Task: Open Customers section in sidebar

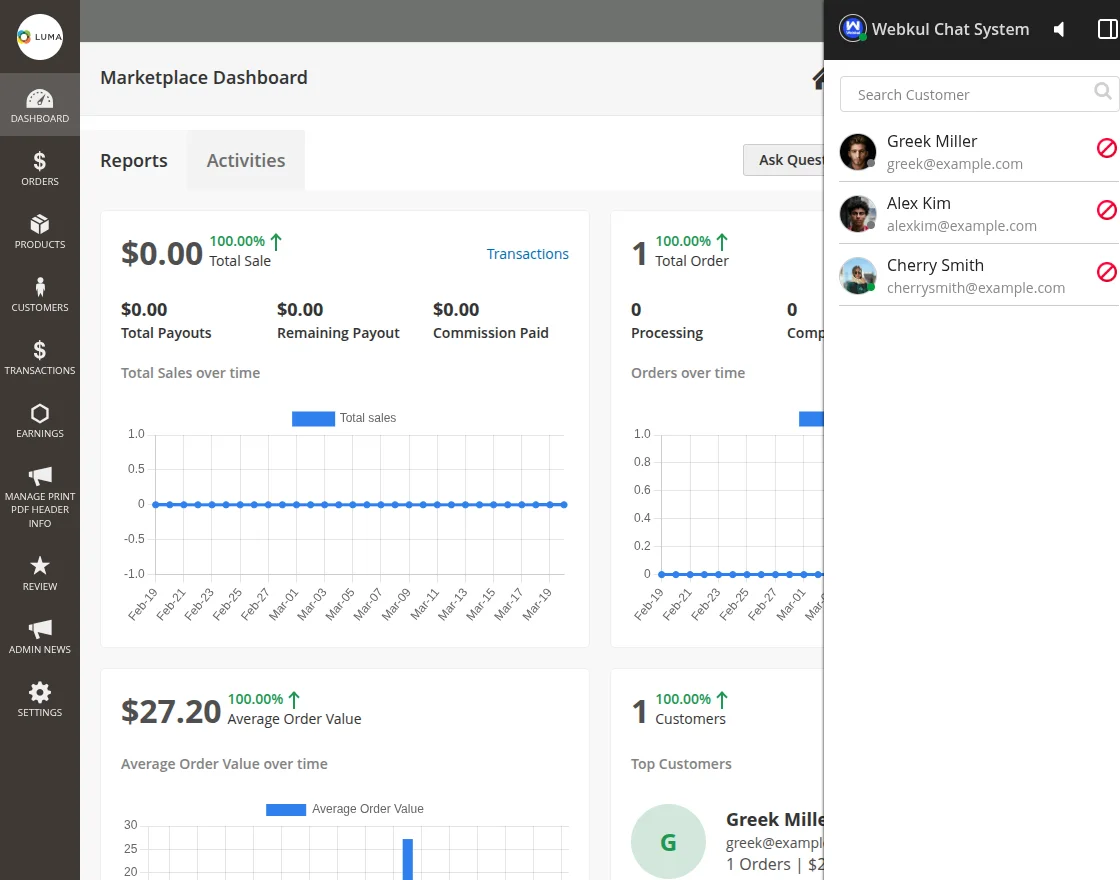Action: 40,294
